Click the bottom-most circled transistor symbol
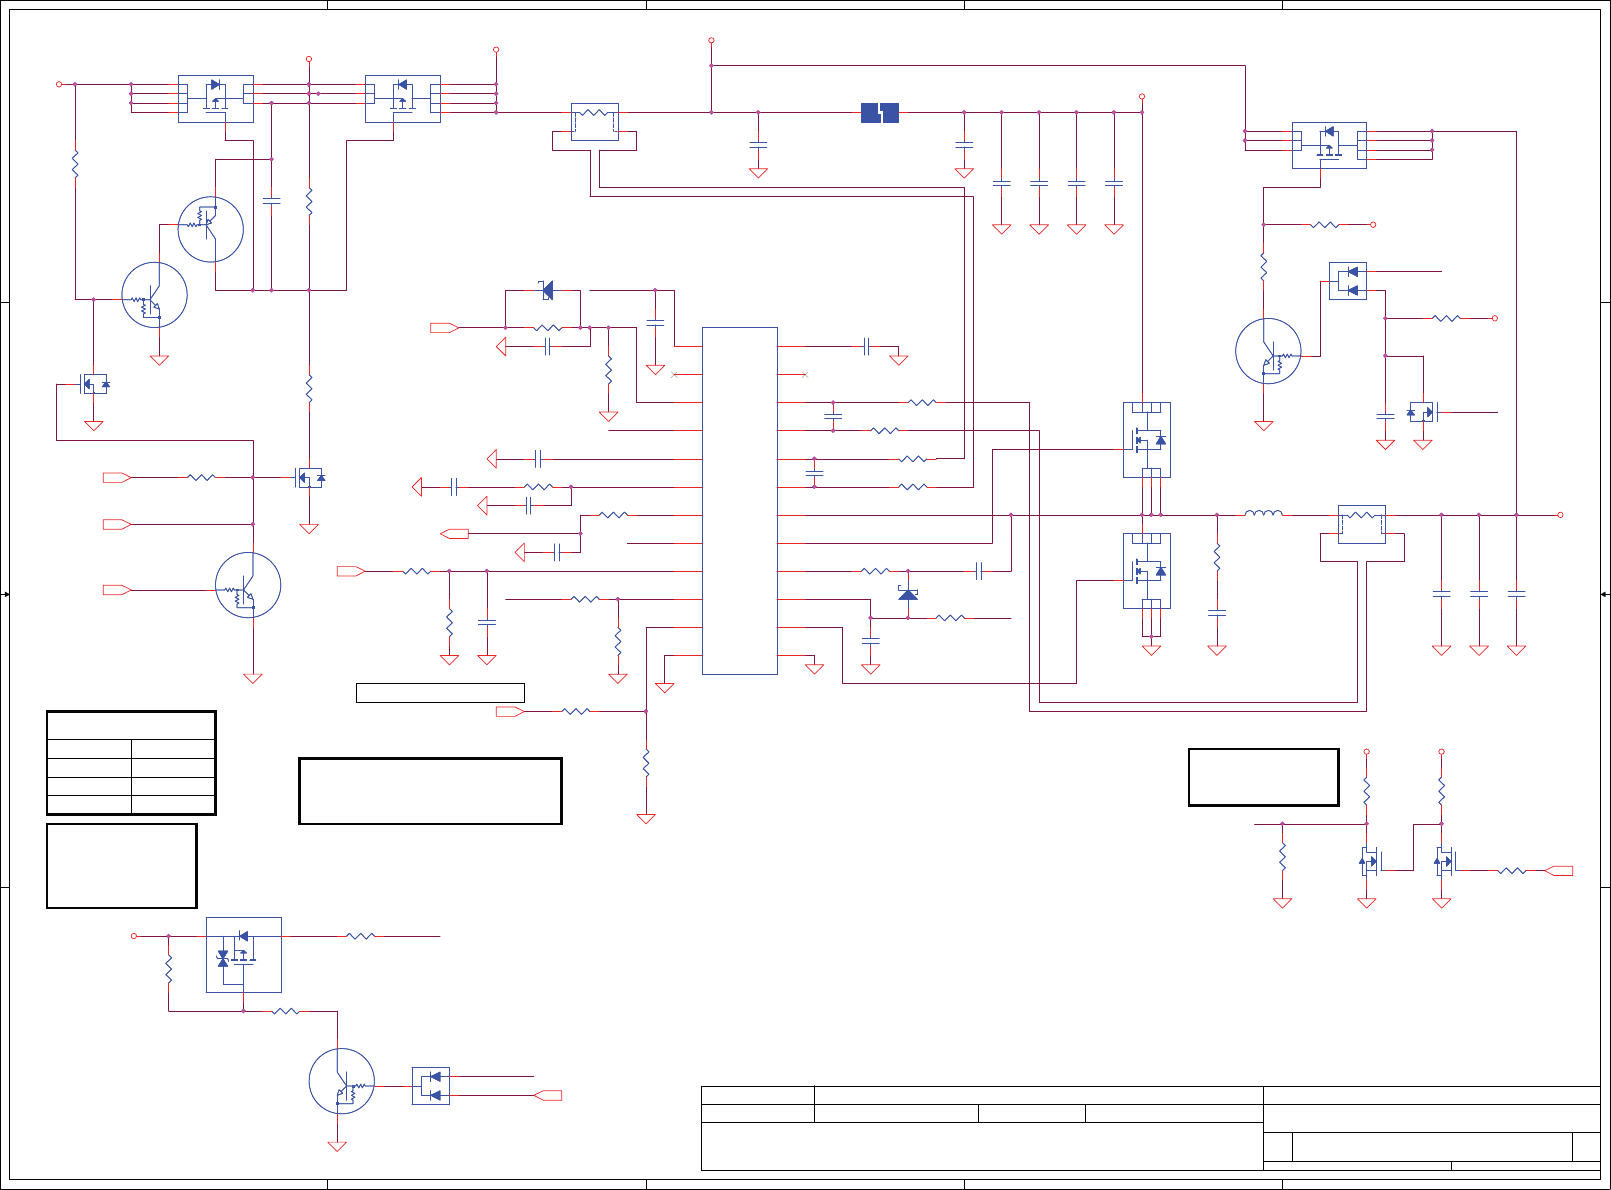Screen dimensions: 1611x1190 click(342, 1081)
